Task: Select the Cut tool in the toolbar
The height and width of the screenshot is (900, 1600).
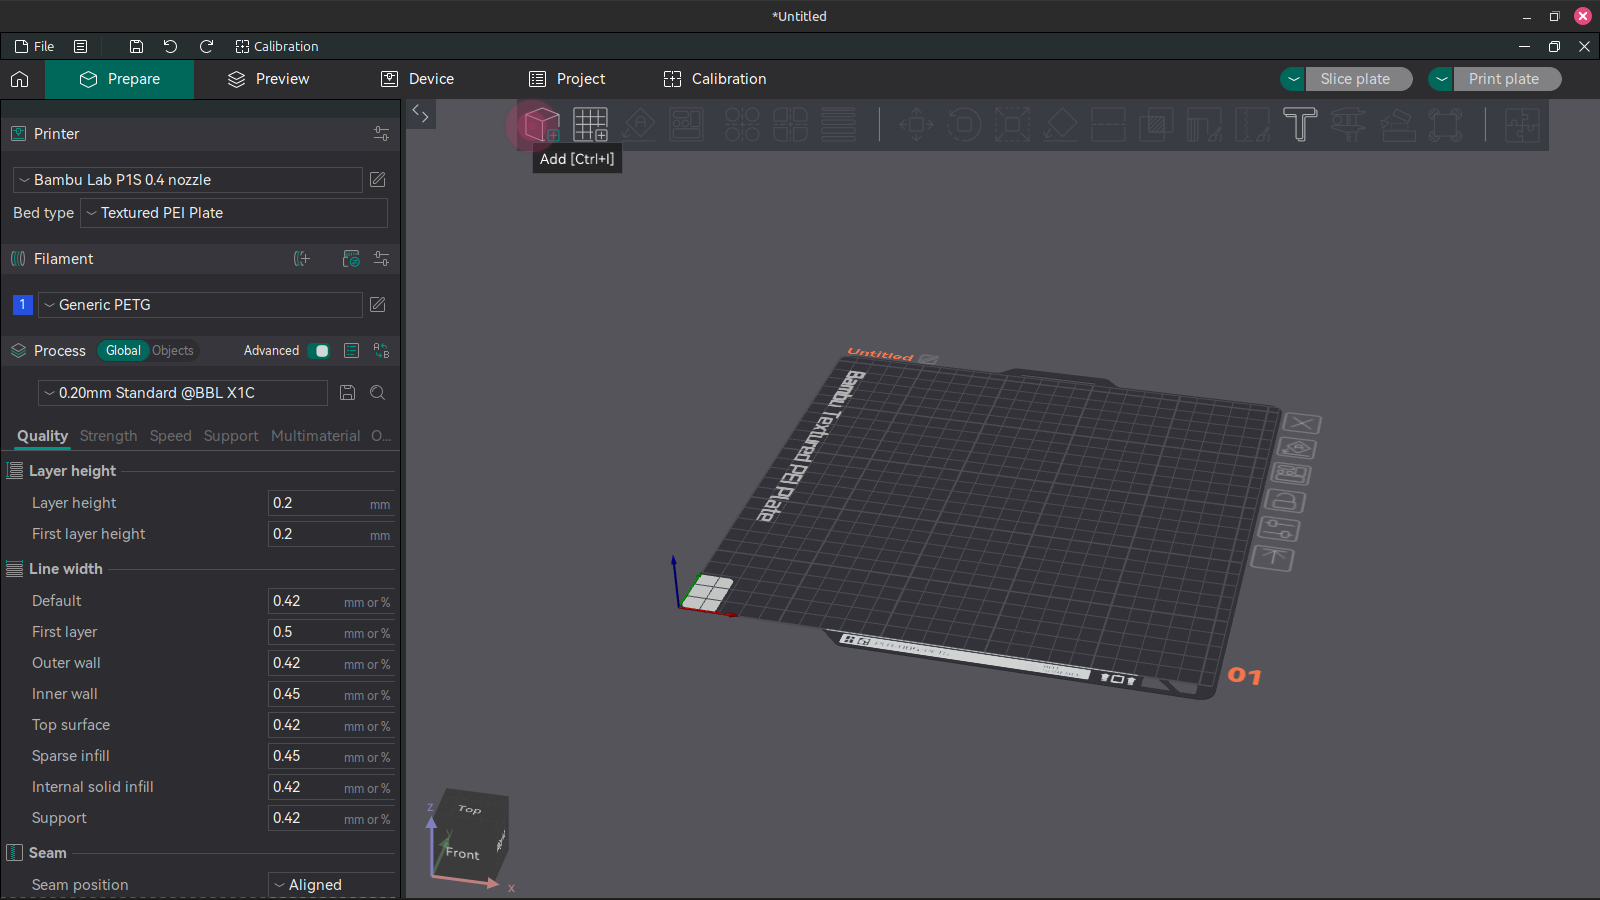Action: pyautogui.click(x=1108, y=125)
